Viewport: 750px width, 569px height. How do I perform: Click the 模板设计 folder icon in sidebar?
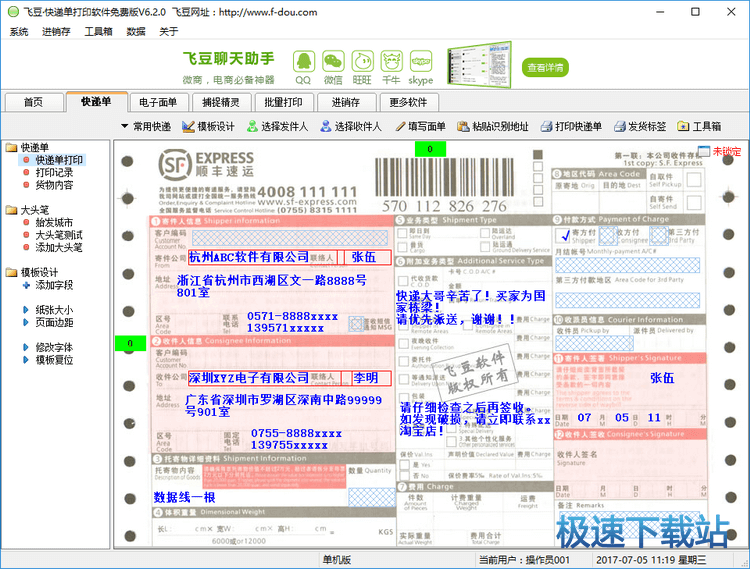[11, 273]
